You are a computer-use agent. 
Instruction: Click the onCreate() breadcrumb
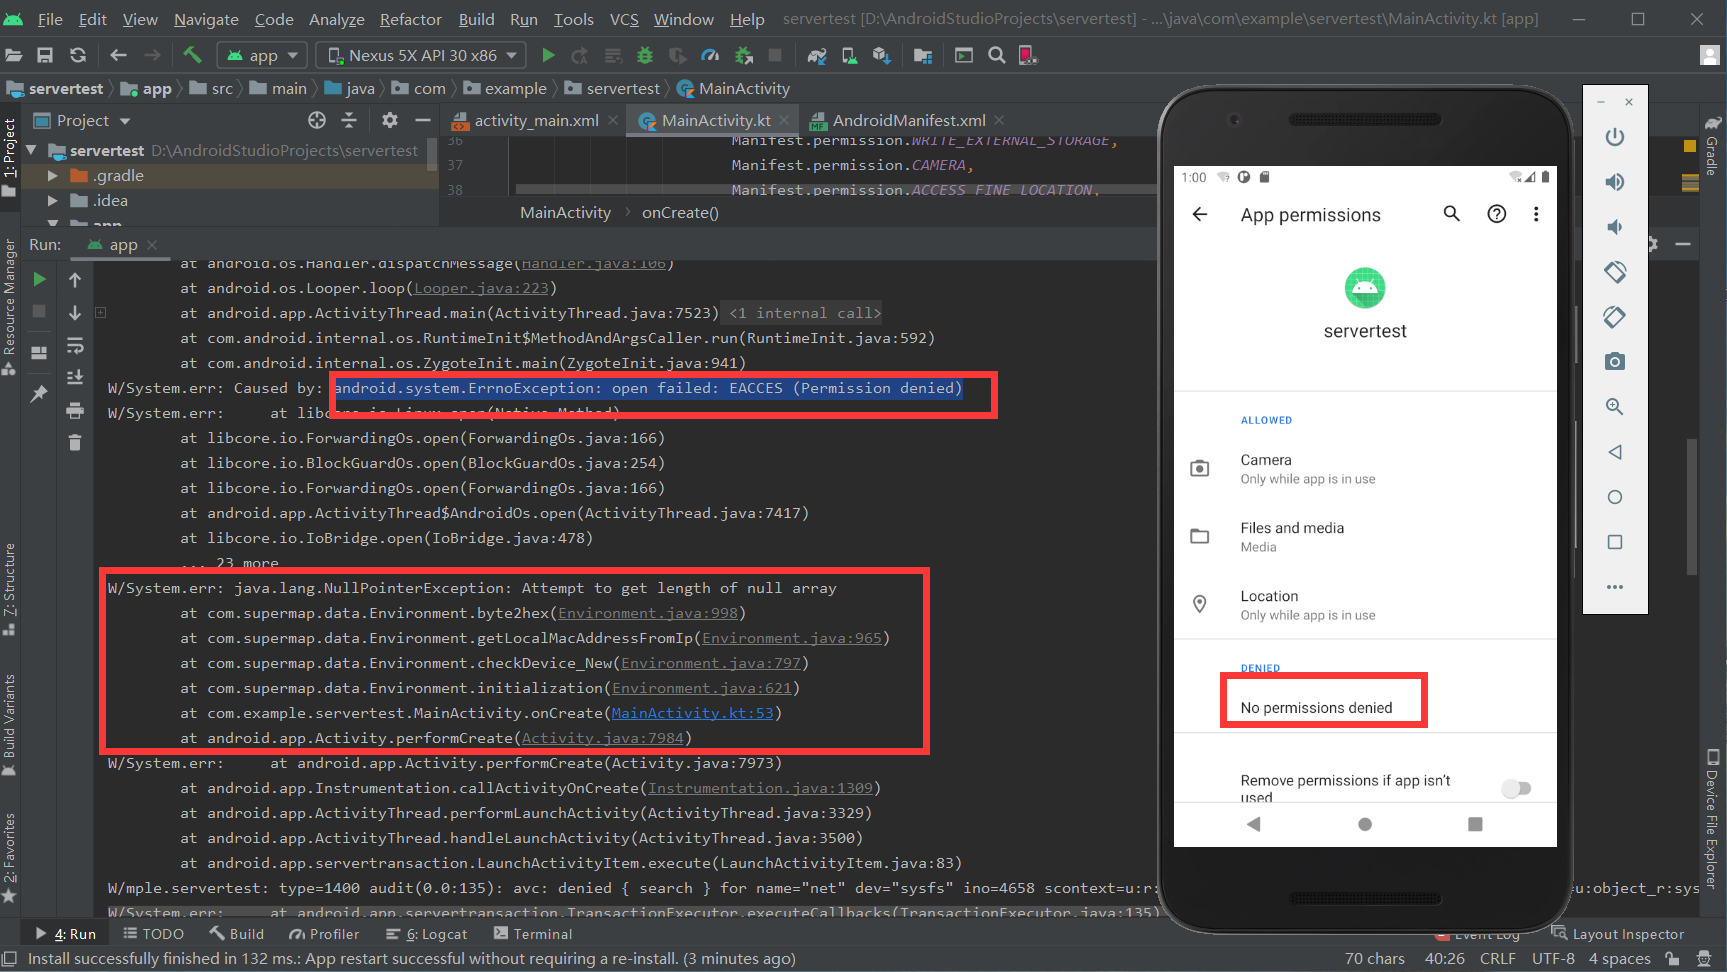click(680, 212)
